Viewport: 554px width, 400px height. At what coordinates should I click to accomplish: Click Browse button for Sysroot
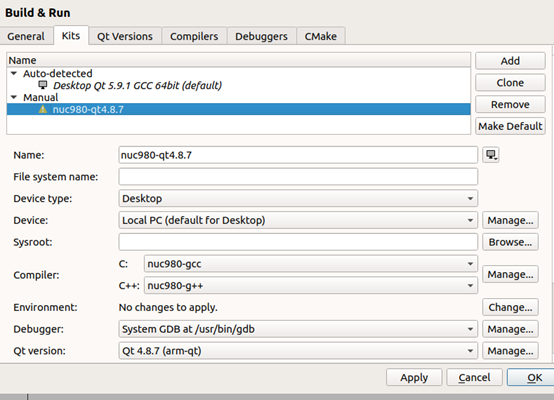[x=510, y=242]
